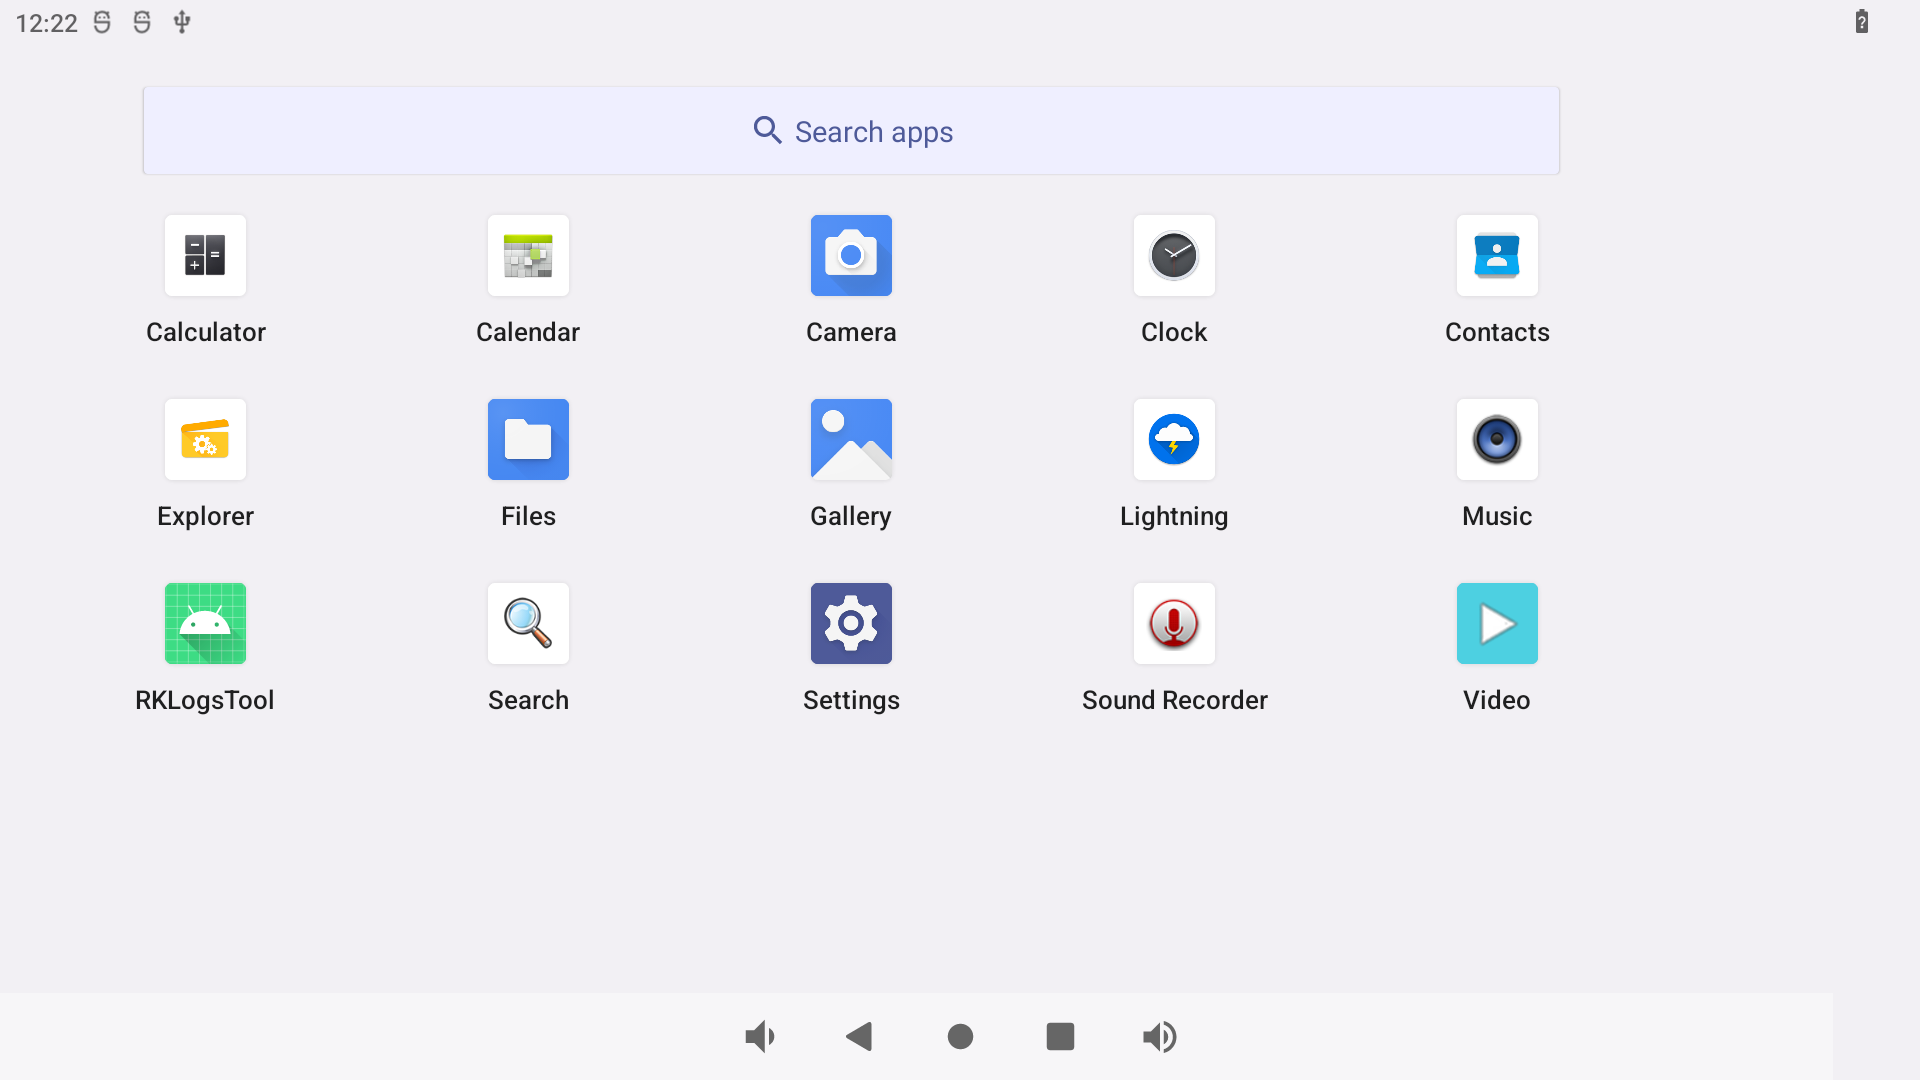Click the "Lightning" label text
Screen dimensions: 1920x1080
pyautogui.click(x=1174, y=517)
